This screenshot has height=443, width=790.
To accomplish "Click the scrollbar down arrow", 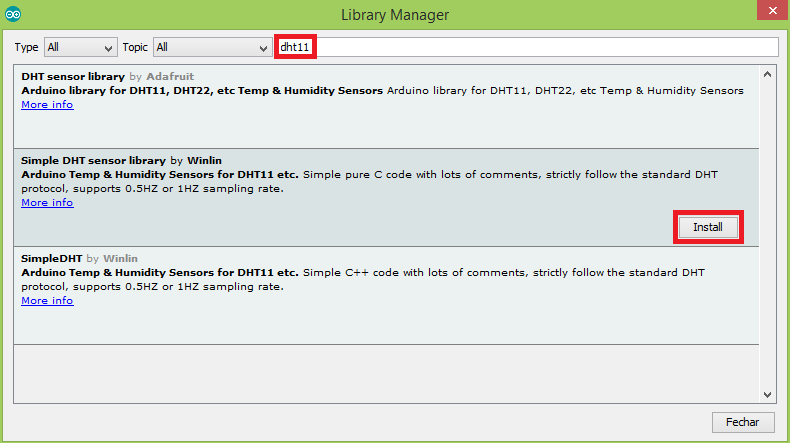I will click(x=767, y=395).
